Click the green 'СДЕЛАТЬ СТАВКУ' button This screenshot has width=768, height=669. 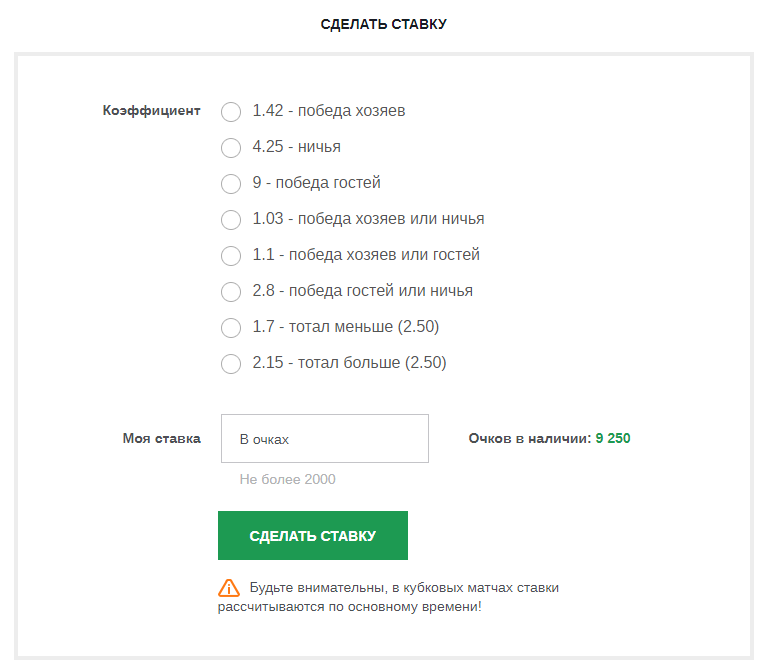312,535
